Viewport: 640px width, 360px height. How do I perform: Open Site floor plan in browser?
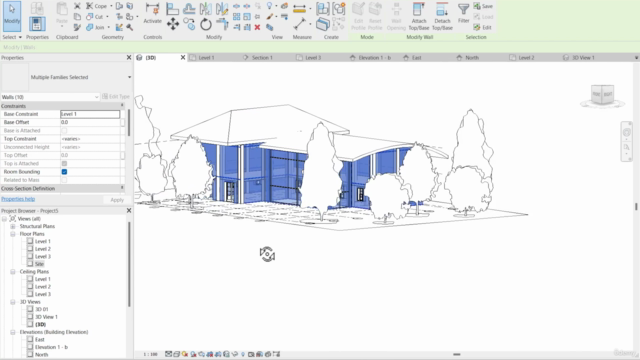pos(39,264)
